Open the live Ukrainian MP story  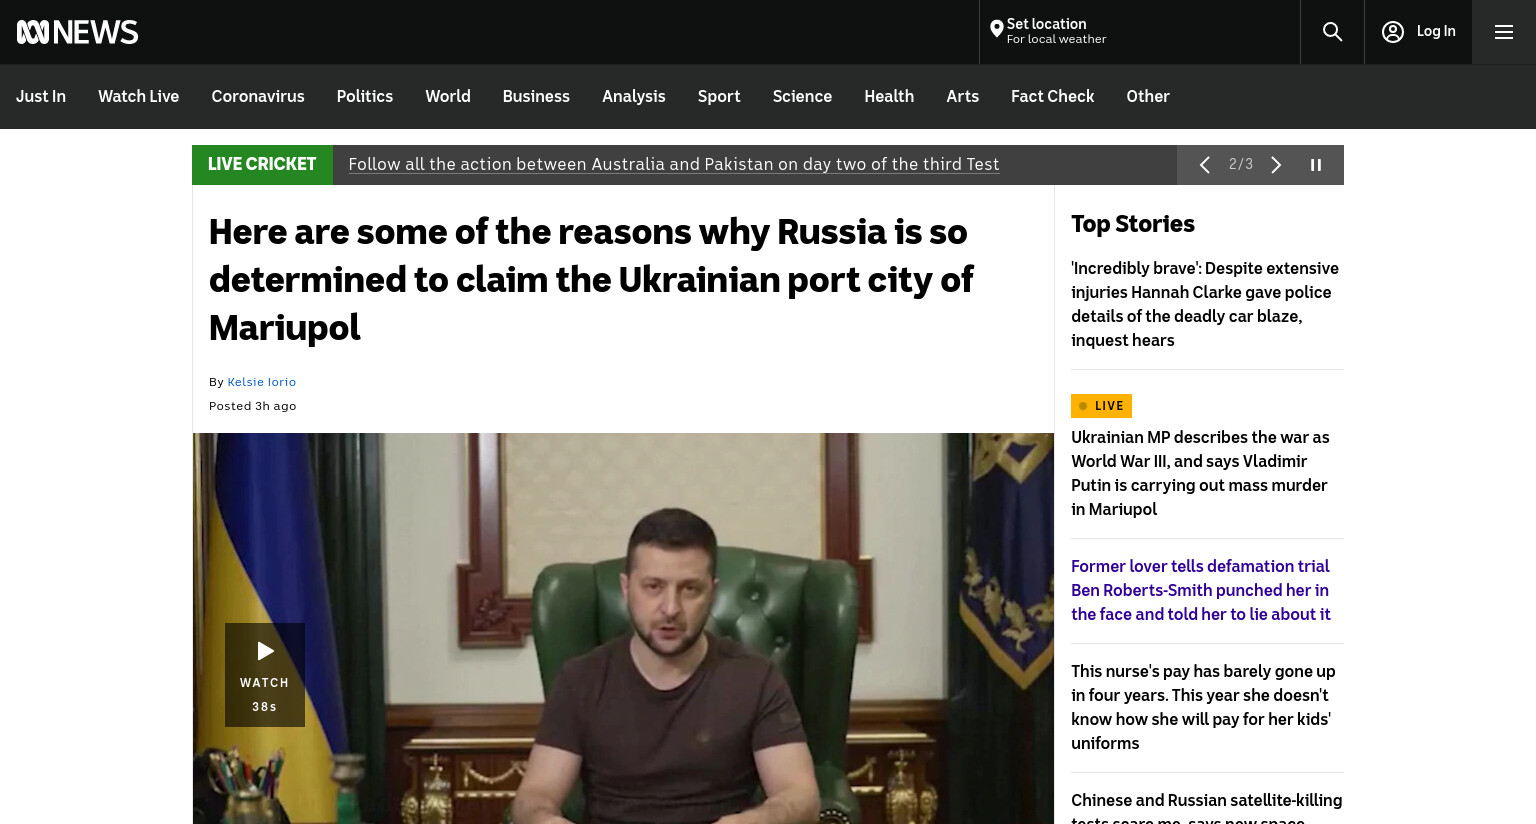(x=1200, y=473)
